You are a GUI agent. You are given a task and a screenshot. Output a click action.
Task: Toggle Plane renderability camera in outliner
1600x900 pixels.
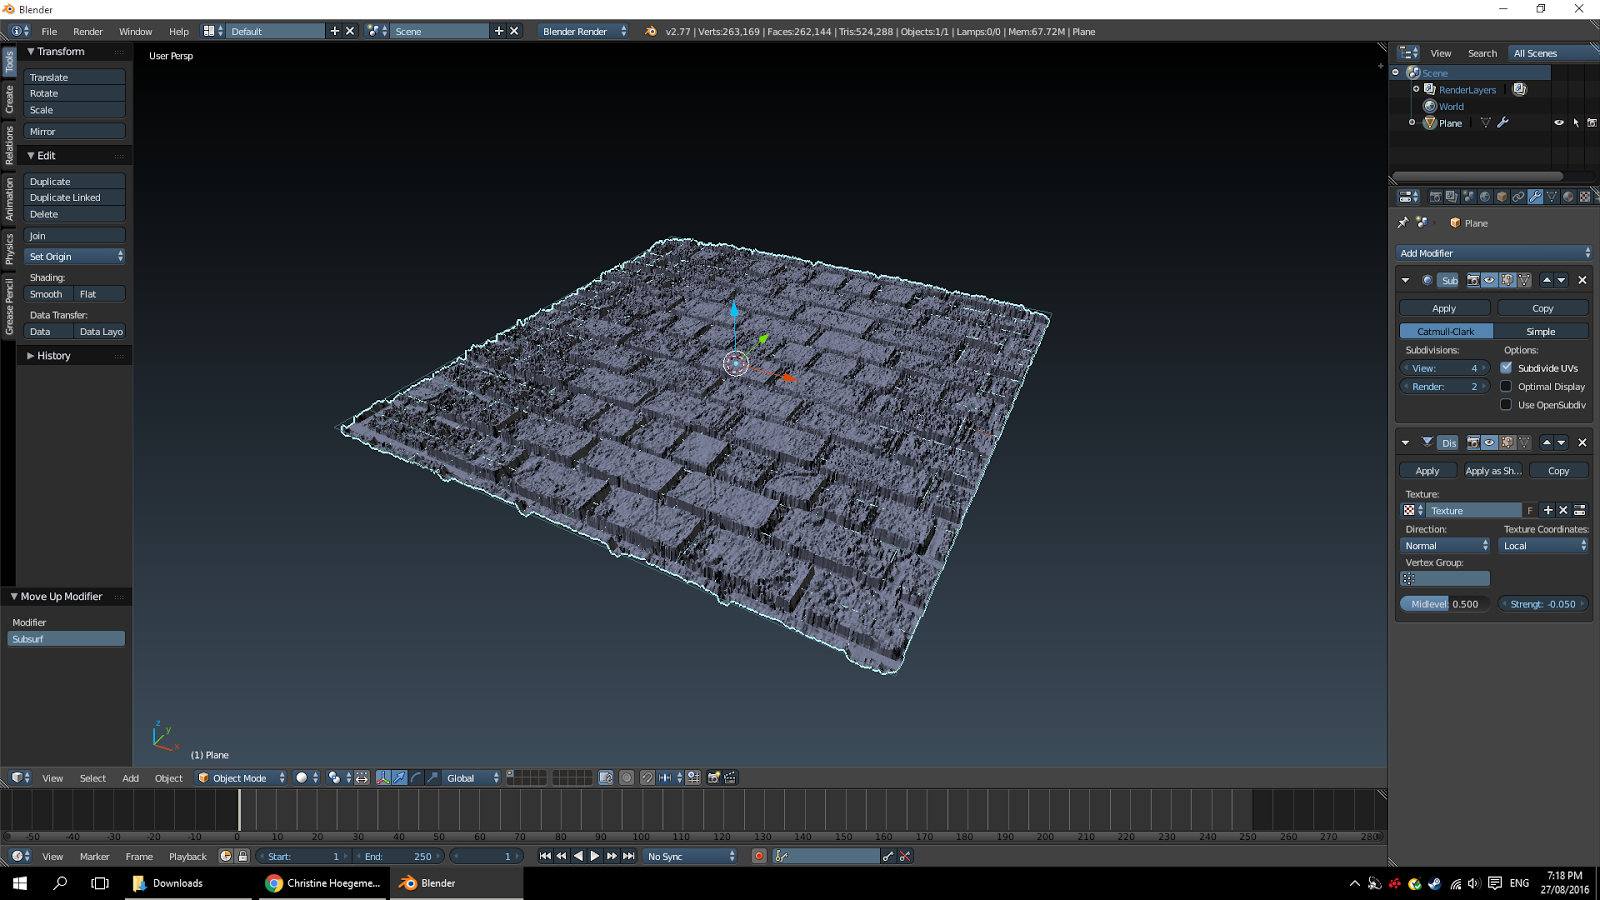[1592, 123]
